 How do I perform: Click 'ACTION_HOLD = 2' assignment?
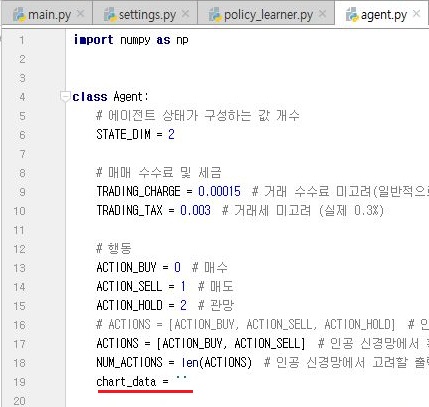tap(141, 305)
